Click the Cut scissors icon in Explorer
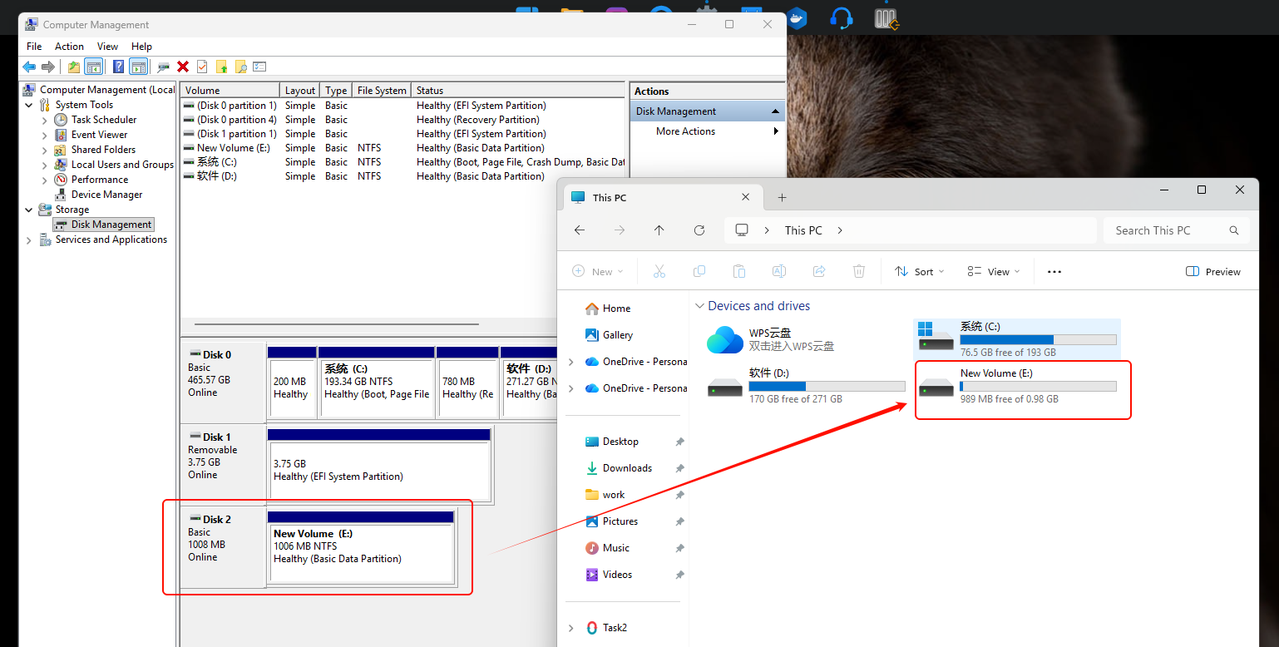 [x=659, y=271]
